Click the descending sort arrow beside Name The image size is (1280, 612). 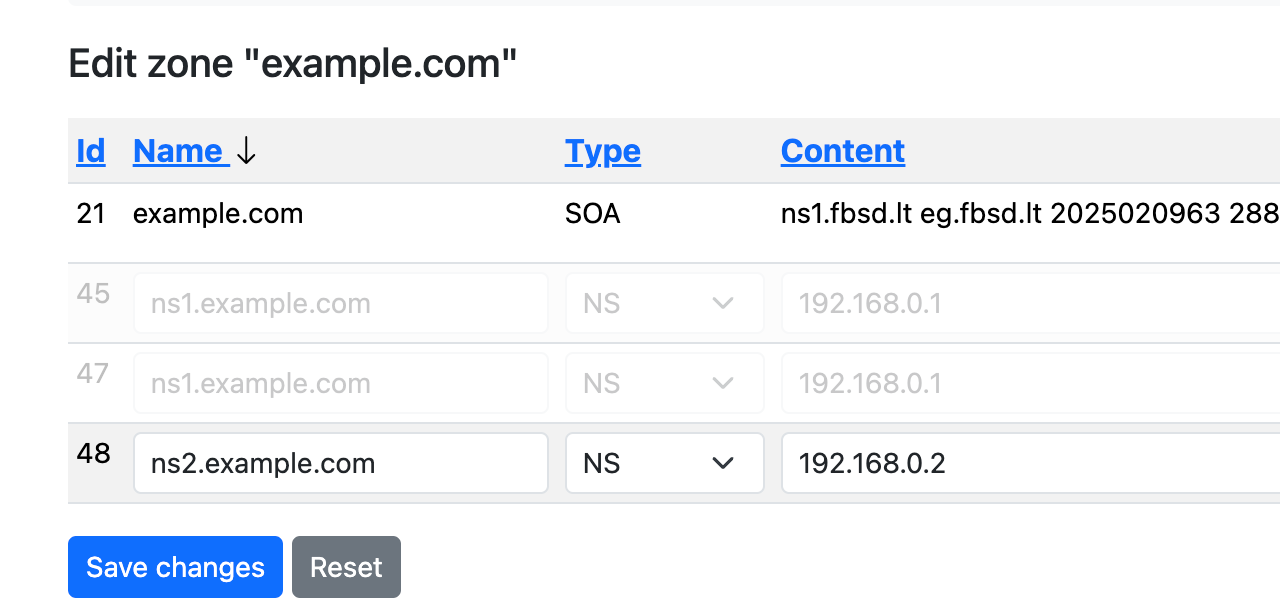click(245, 152)
